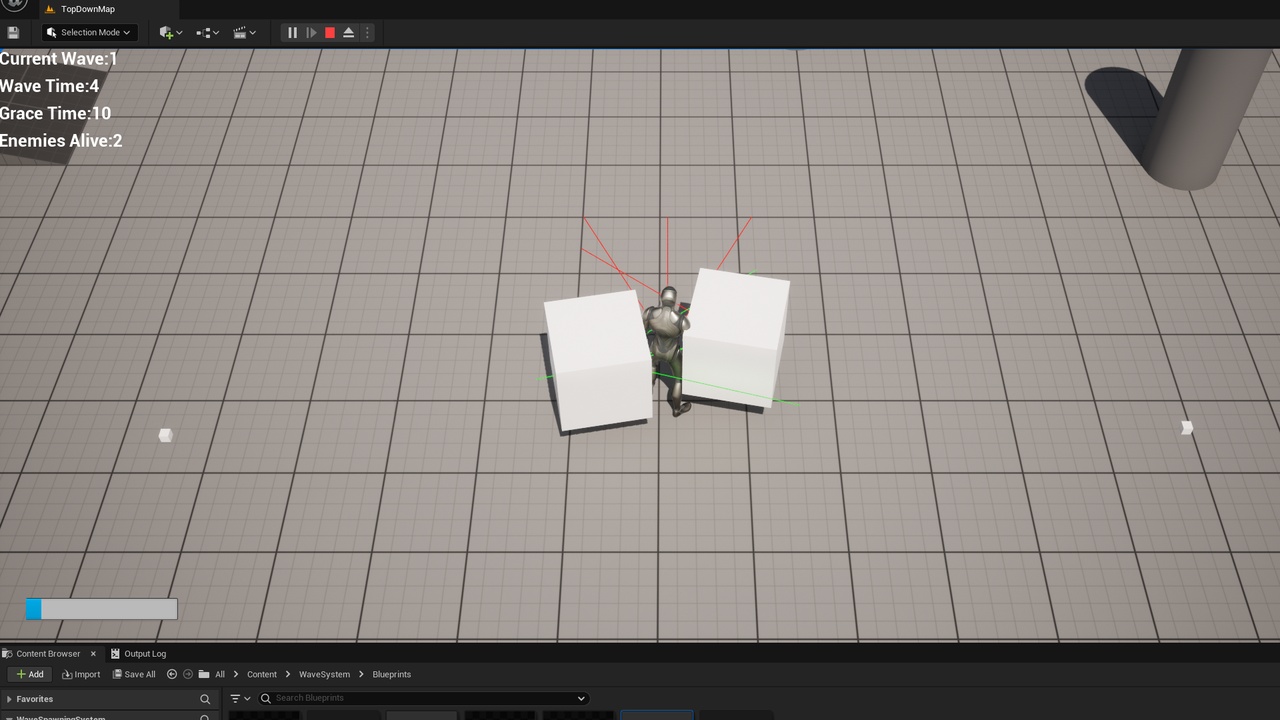Focus the Search Blueprints field
Image resolution: width=1280 pixels, height=720 pixels.
423,698
